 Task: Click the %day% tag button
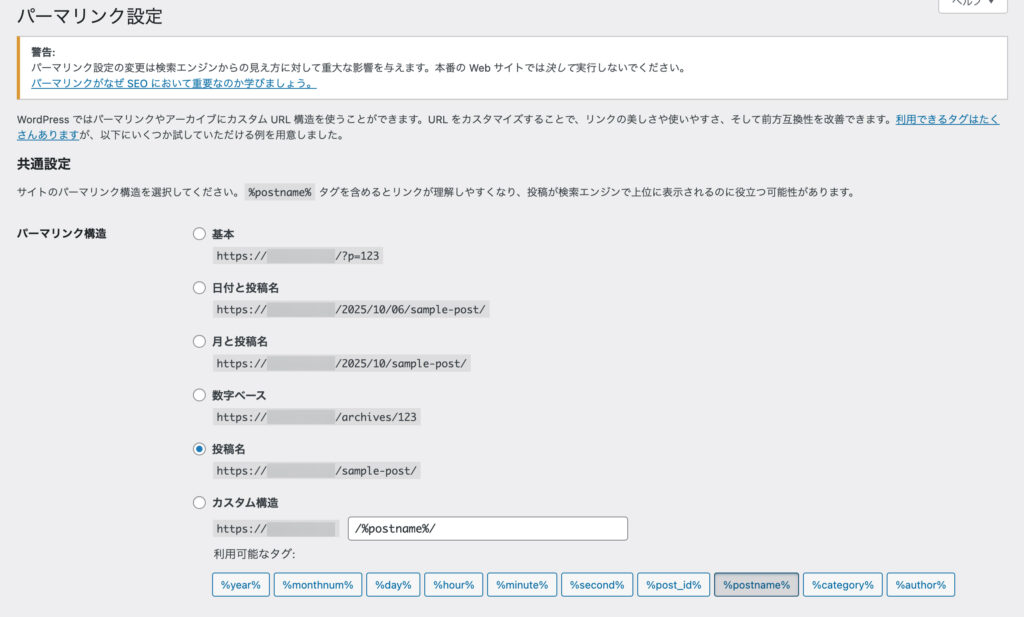393,585
